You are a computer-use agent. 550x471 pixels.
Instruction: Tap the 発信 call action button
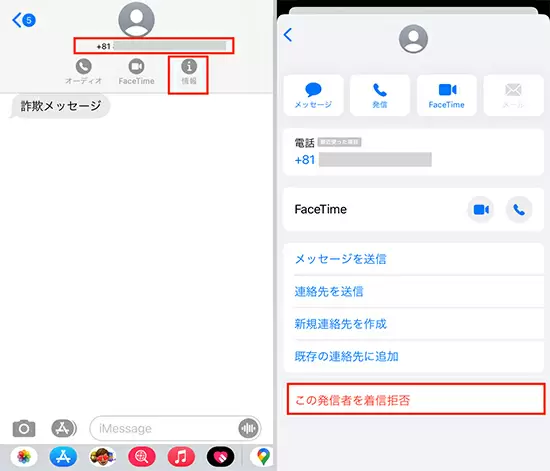coord(380,95)
